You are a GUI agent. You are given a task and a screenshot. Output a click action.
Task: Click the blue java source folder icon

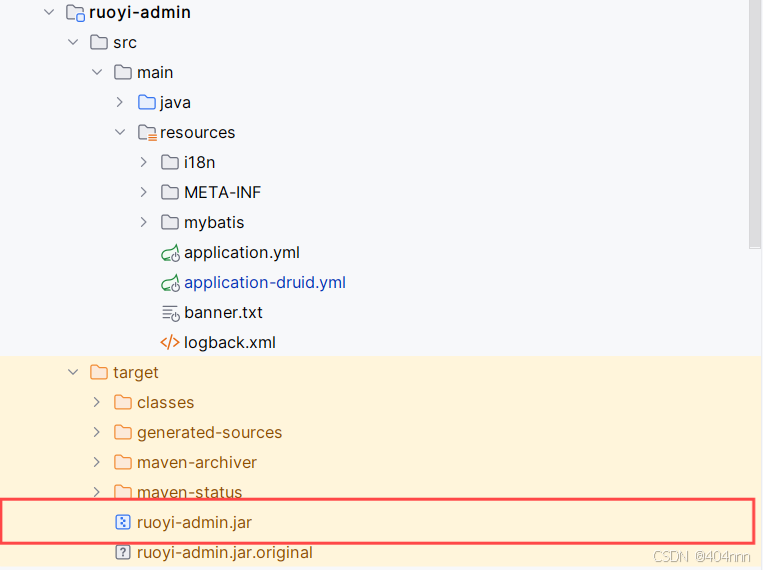click(146, 102)
